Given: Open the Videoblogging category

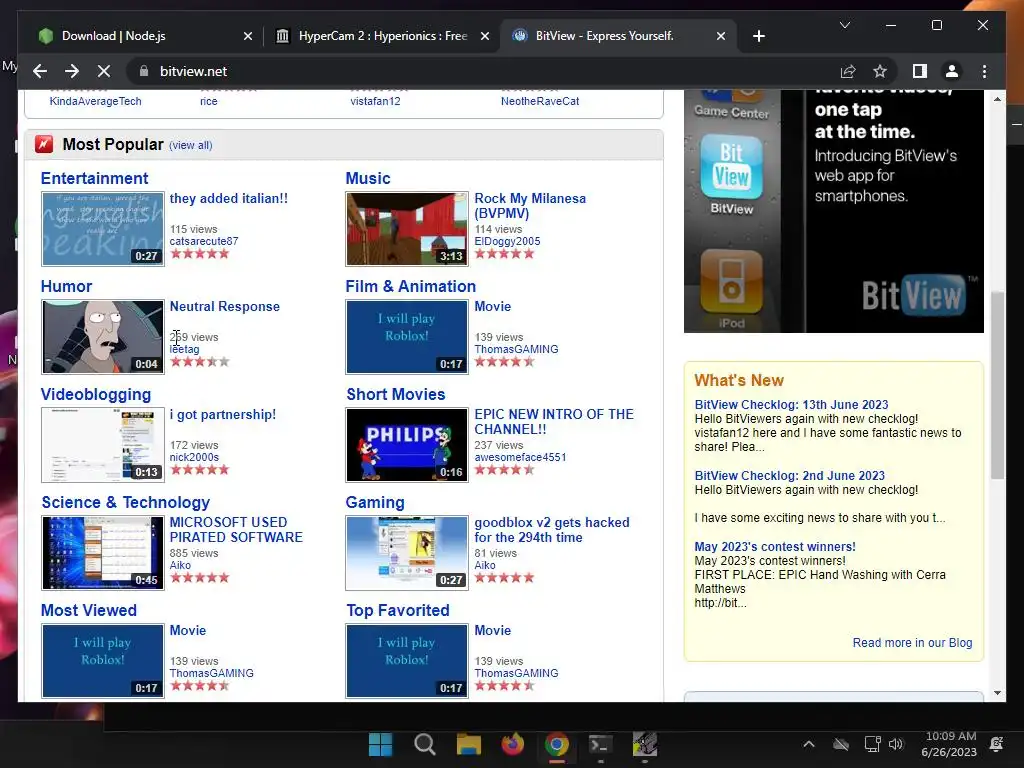Looking at the screenshot, I should [x=96, y=394].
